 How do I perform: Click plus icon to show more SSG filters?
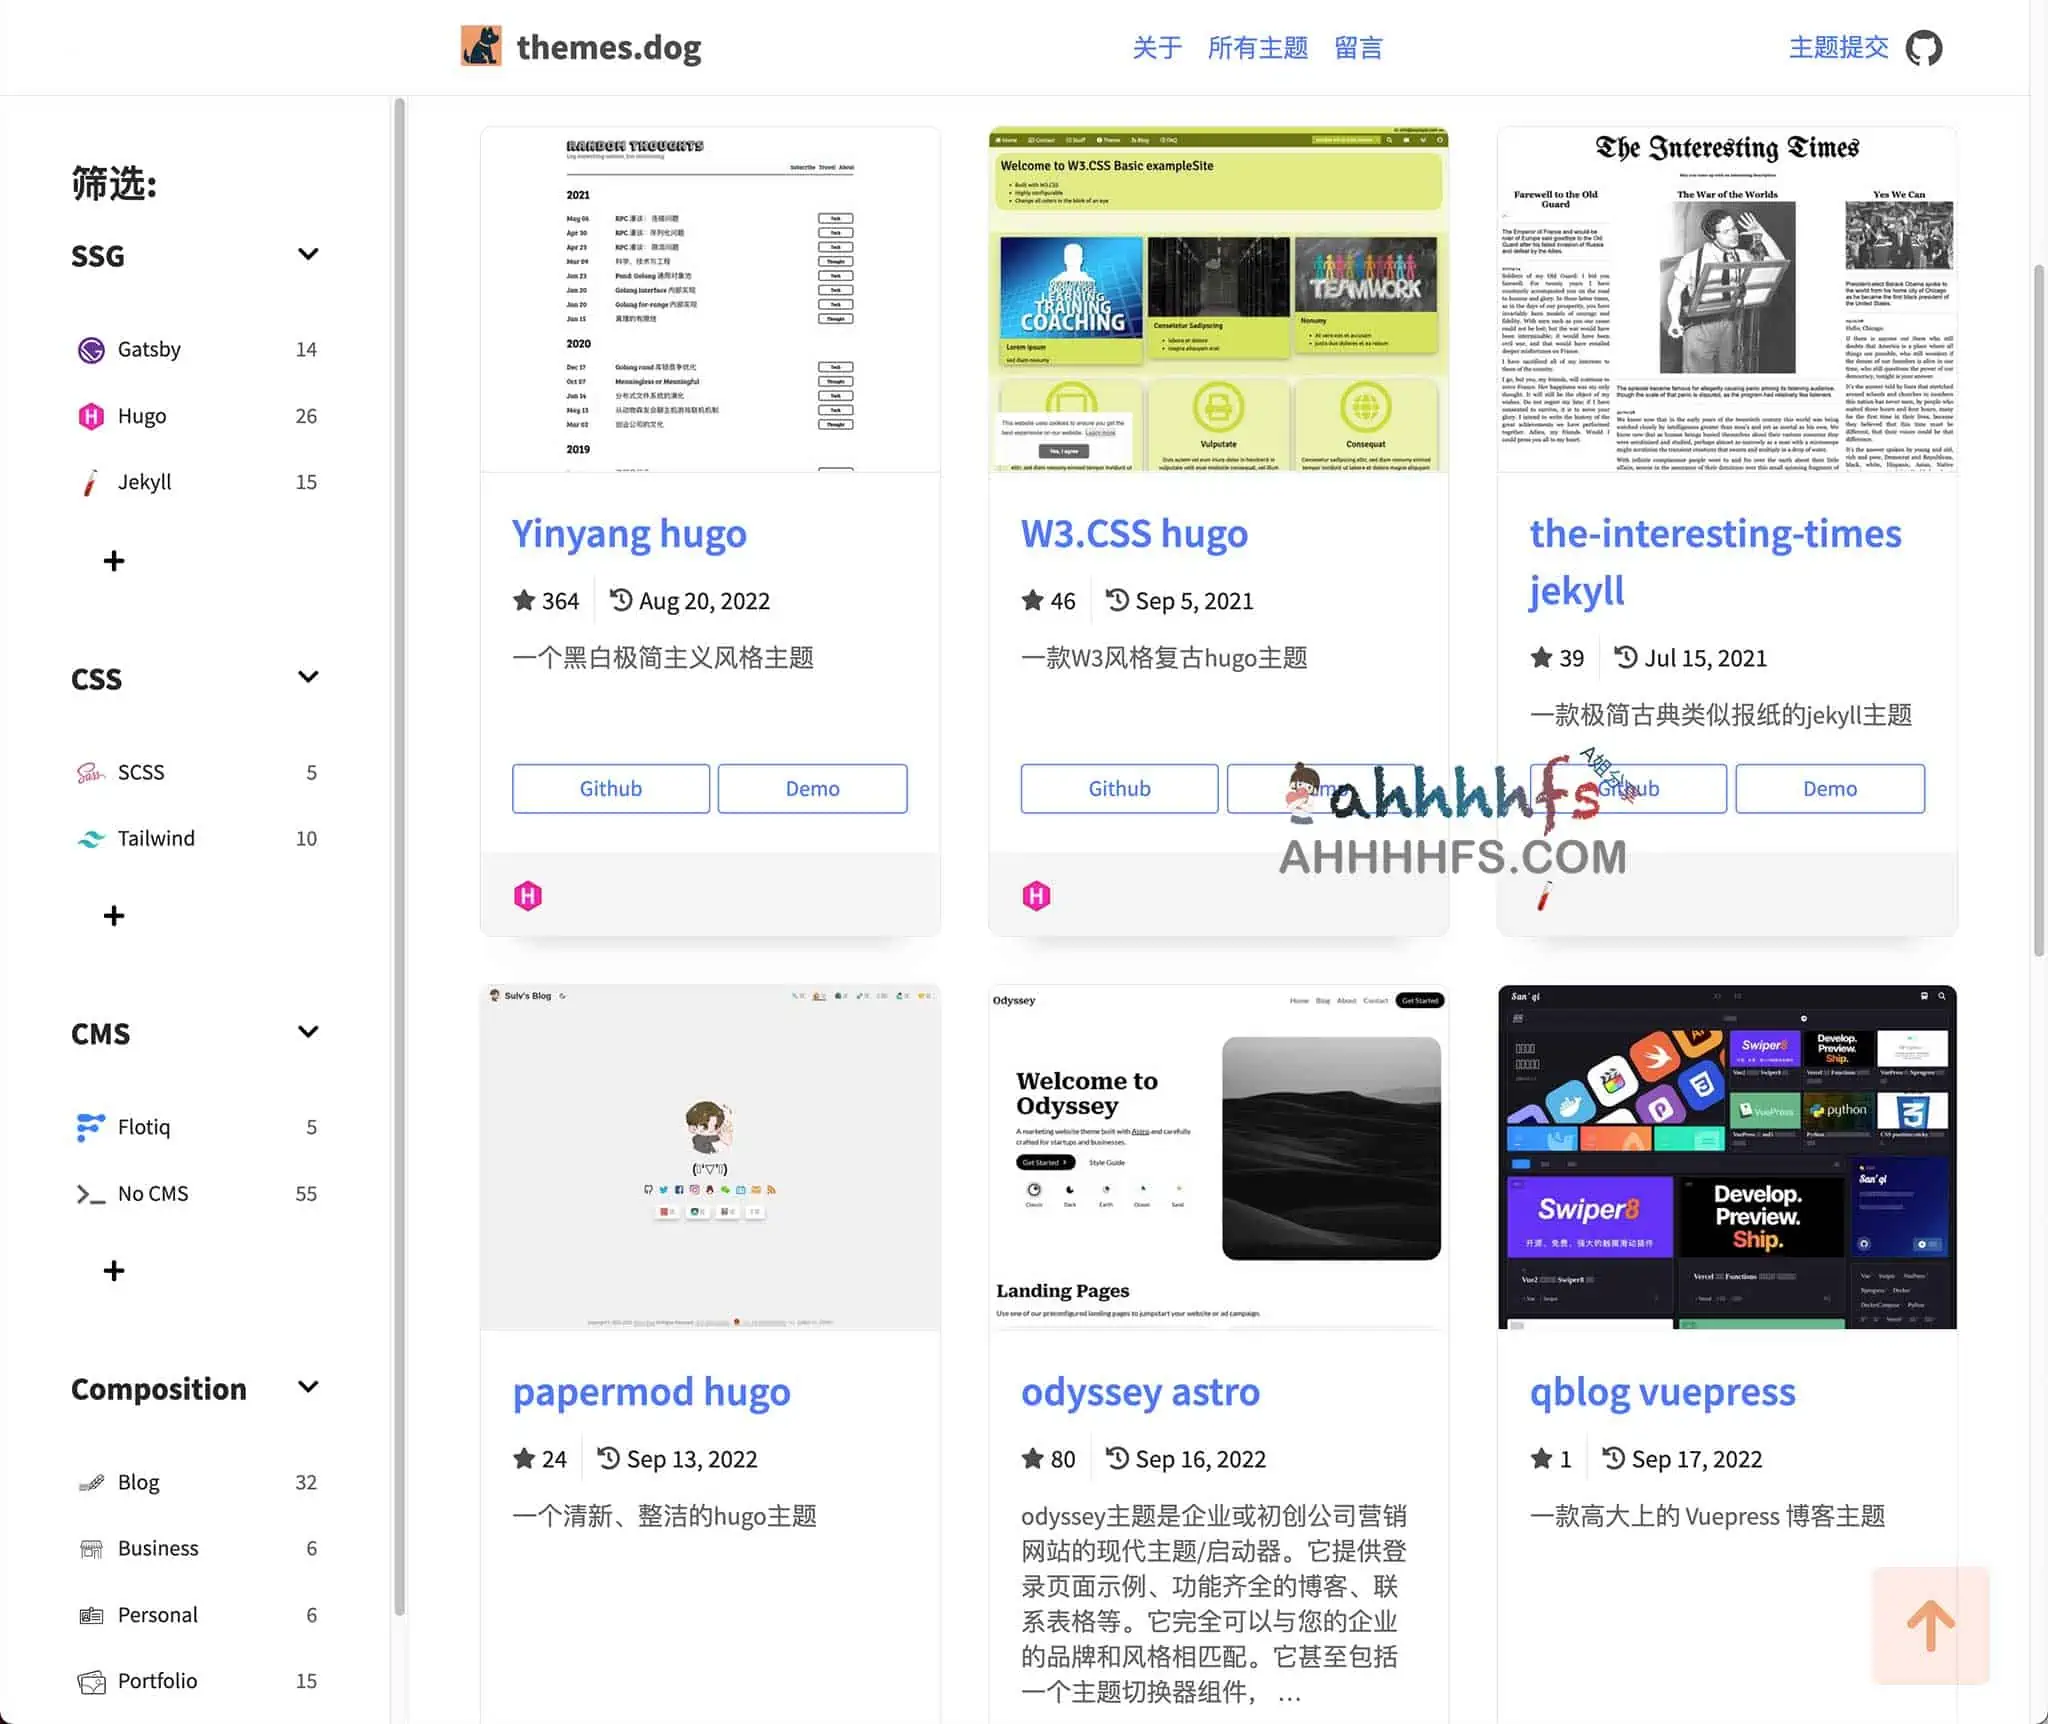114,561
